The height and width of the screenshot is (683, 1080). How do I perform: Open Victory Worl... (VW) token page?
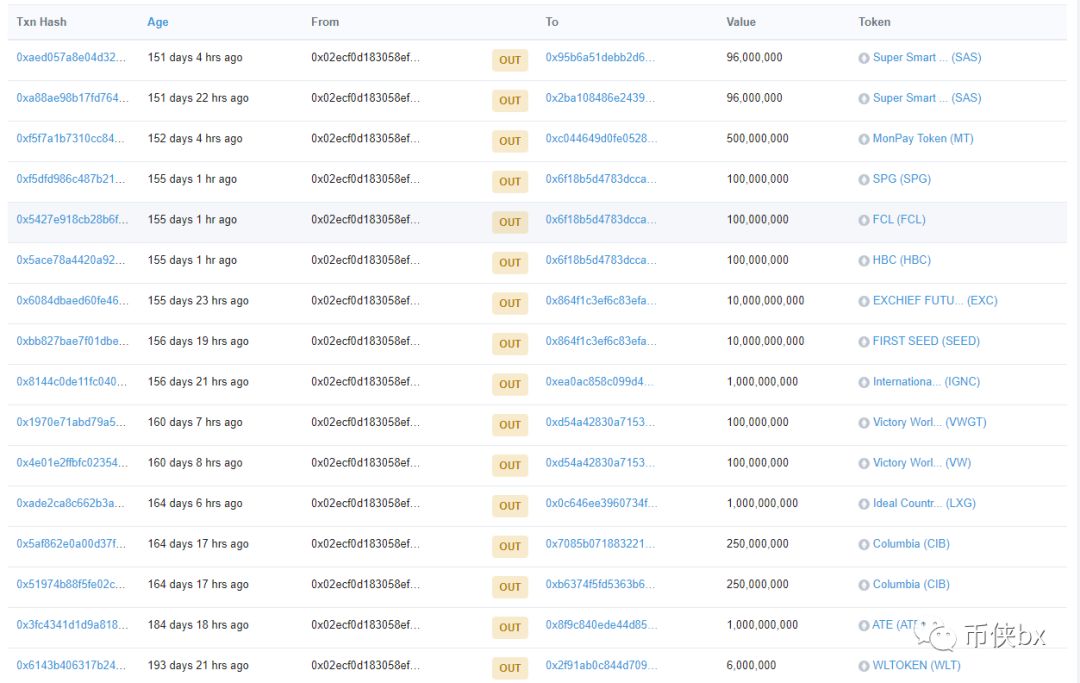point(922,463)
